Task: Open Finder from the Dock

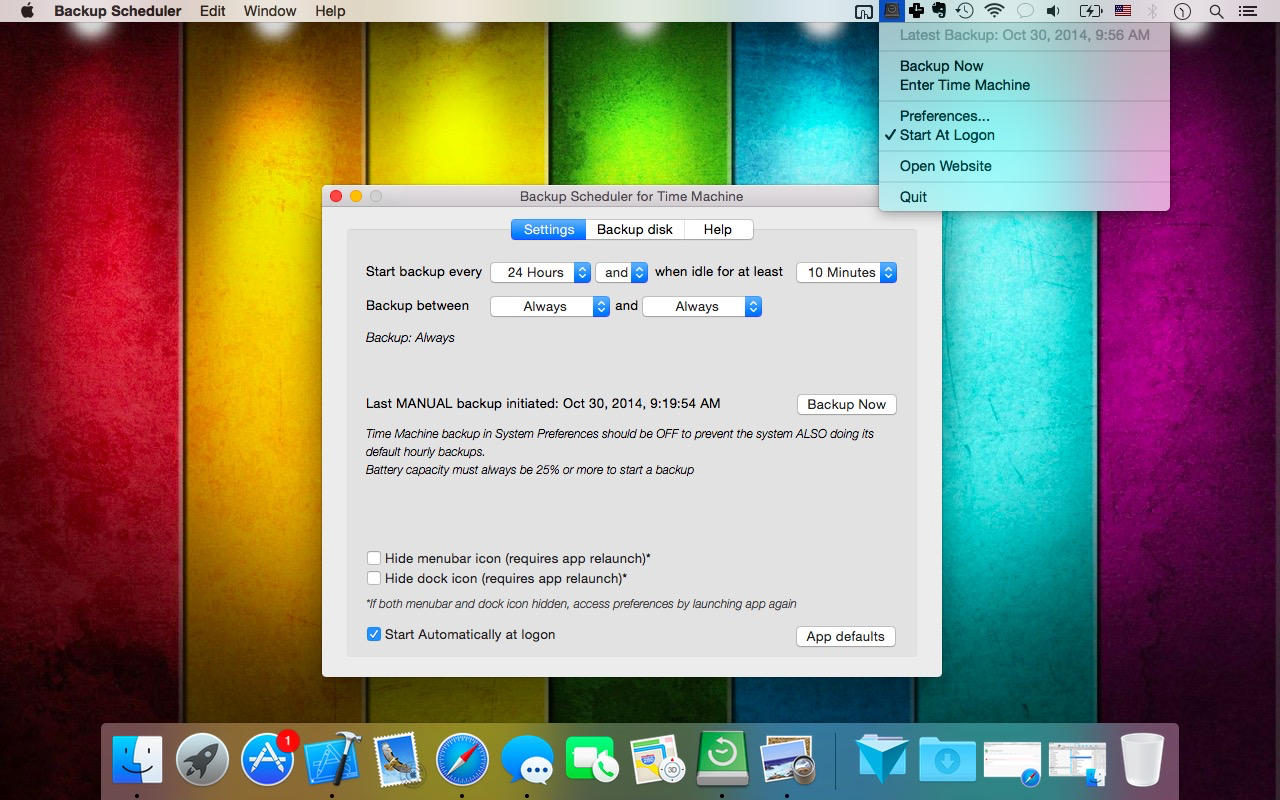Action: [x=137, y=759]
